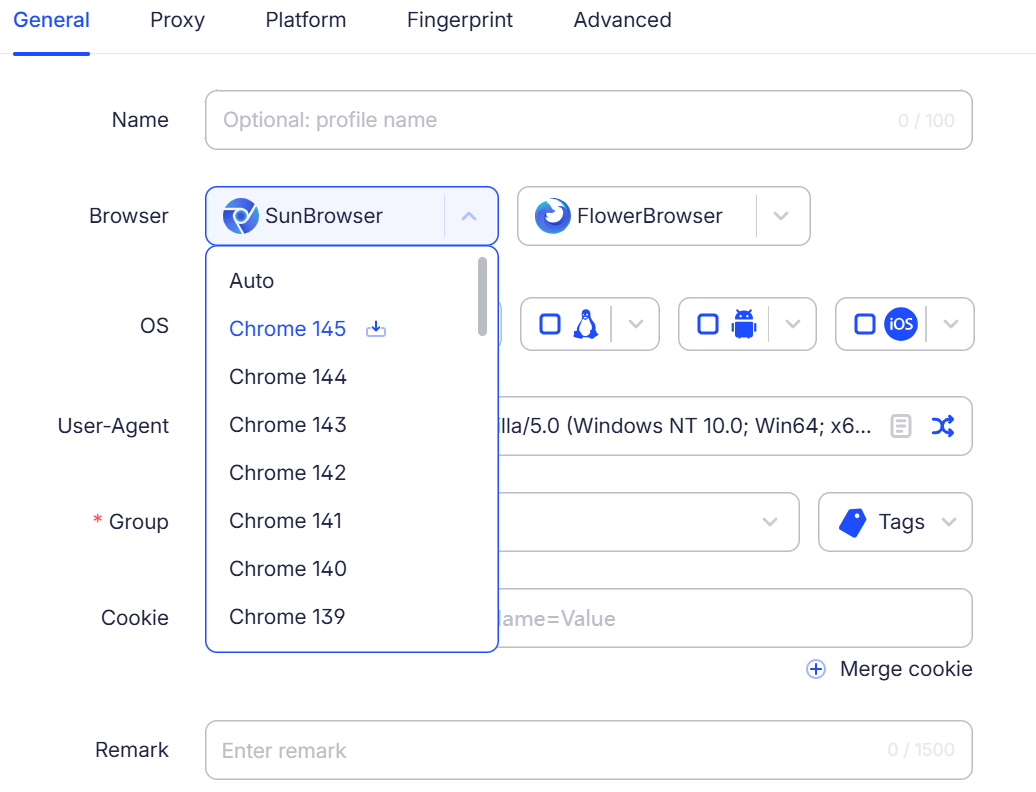Check the iOS OS checkbox
Image resolution: width=1036 pixels, height=792 pixels.
pos(865,324)
